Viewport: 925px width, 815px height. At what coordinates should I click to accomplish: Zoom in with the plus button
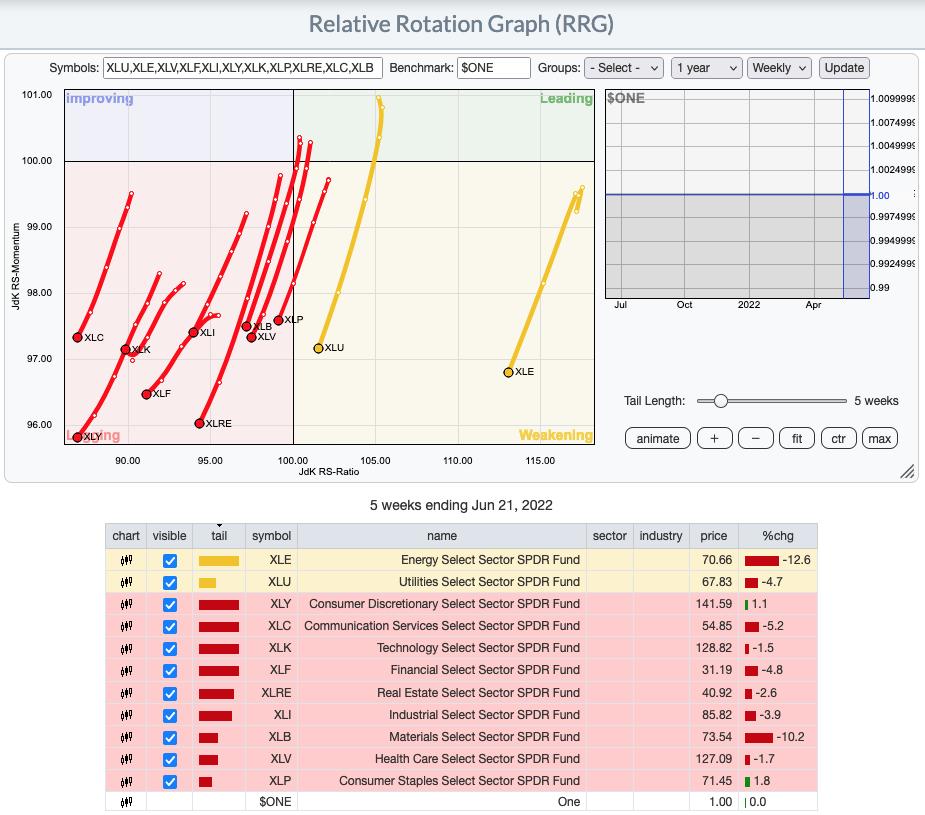714,438
